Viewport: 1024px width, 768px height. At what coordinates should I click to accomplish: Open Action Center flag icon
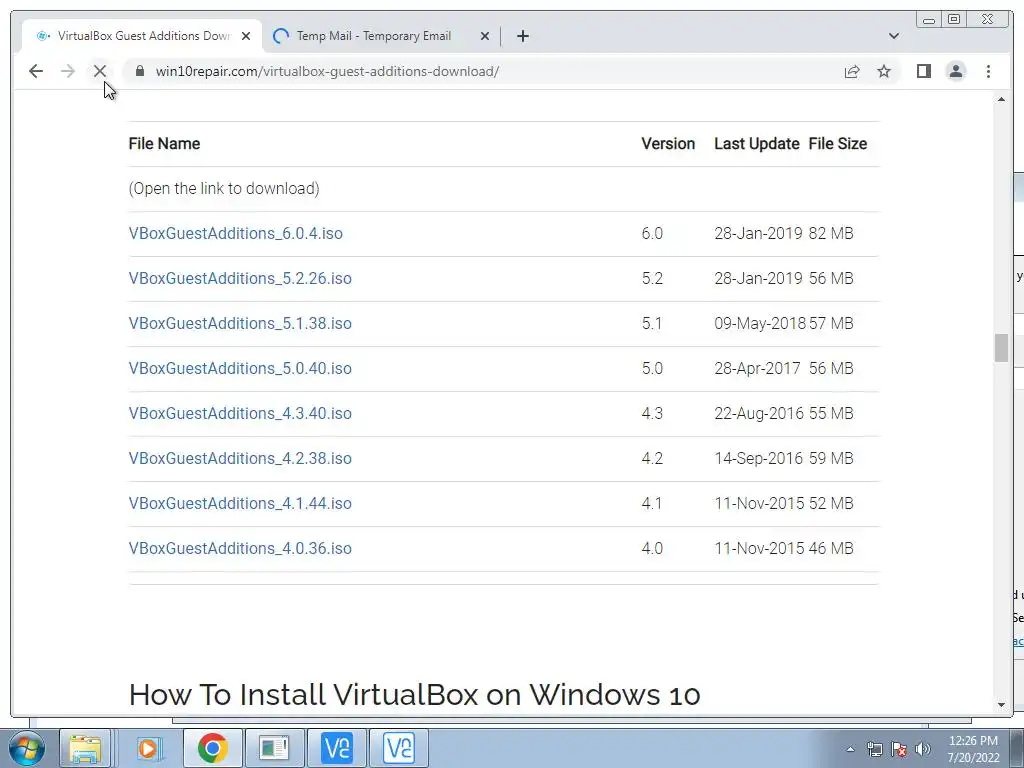[x=899, y=749]
